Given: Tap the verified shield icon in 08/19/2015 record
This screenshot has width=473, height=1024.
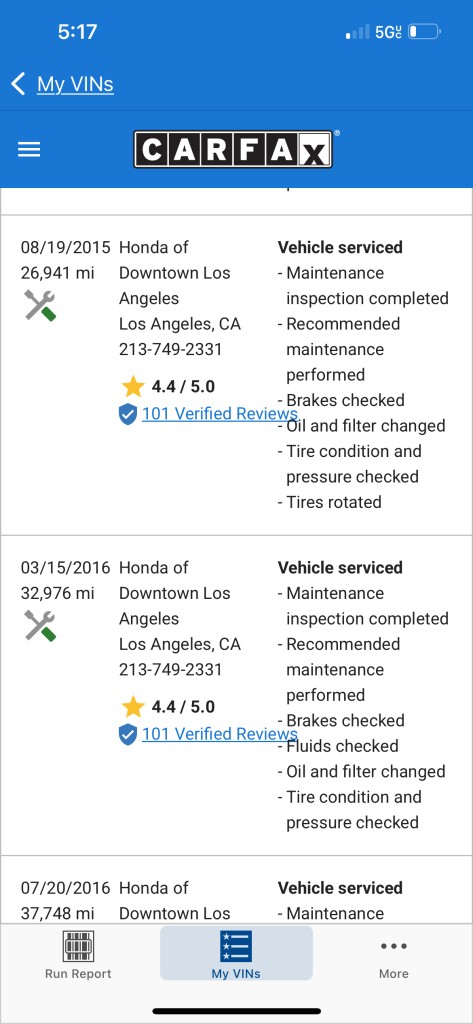Looking at the screenshot, I should pos(128,414).
